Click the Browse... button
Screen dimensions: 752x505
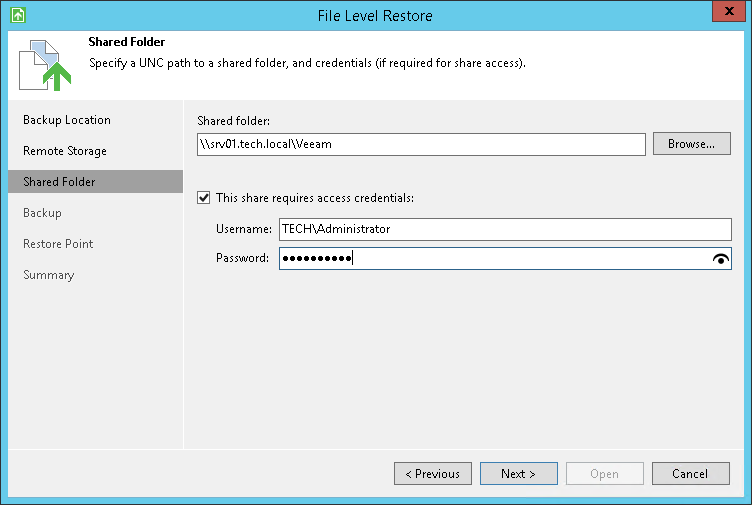tap(691, 144)
